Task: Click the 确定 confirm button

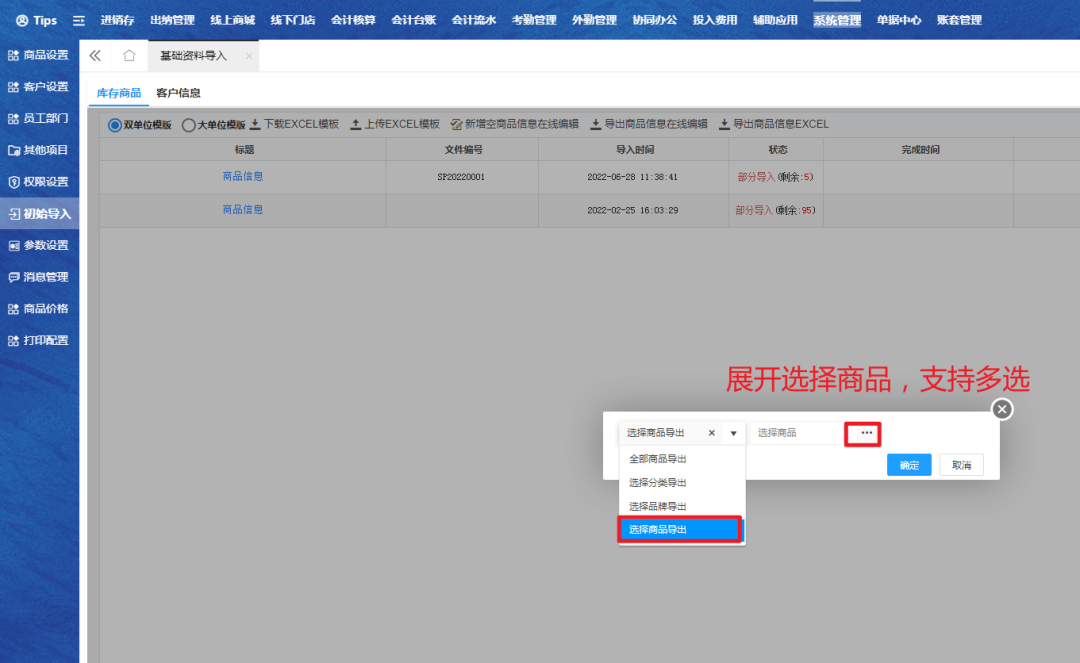Action: 909,465
